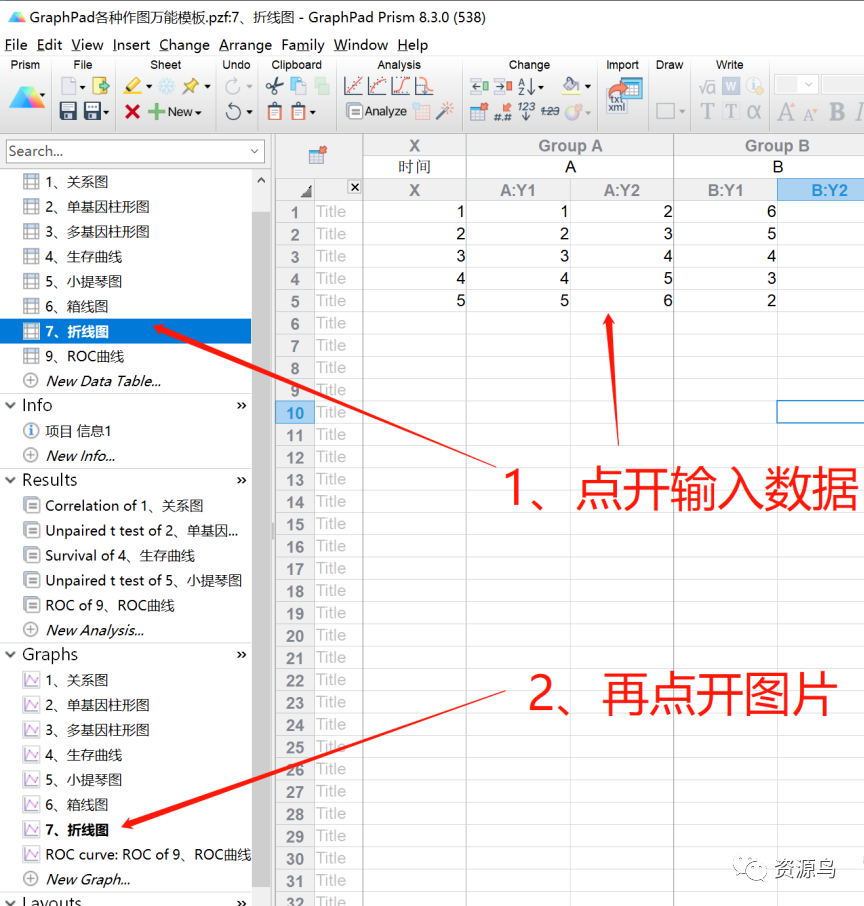Viewport: 864px width, 906px height.
Task: Collapse the Info section
Action: click(x=10, y=406)
